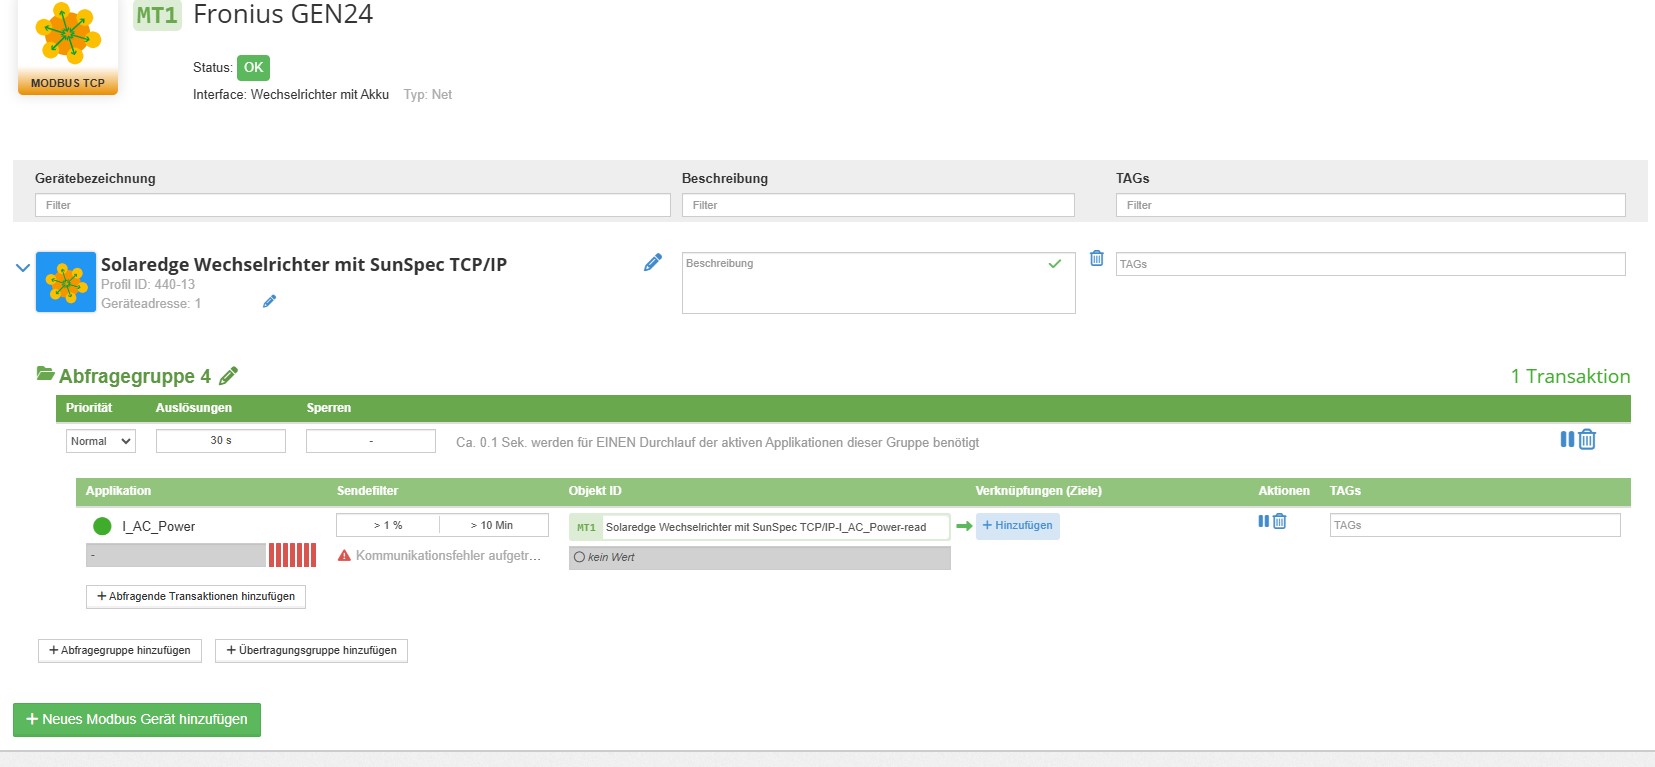Image resolution: width=1655 pixels, height=767 pixels.
Task: Delete the I_AC_Power transaction trash icon
Action: 1279,521
